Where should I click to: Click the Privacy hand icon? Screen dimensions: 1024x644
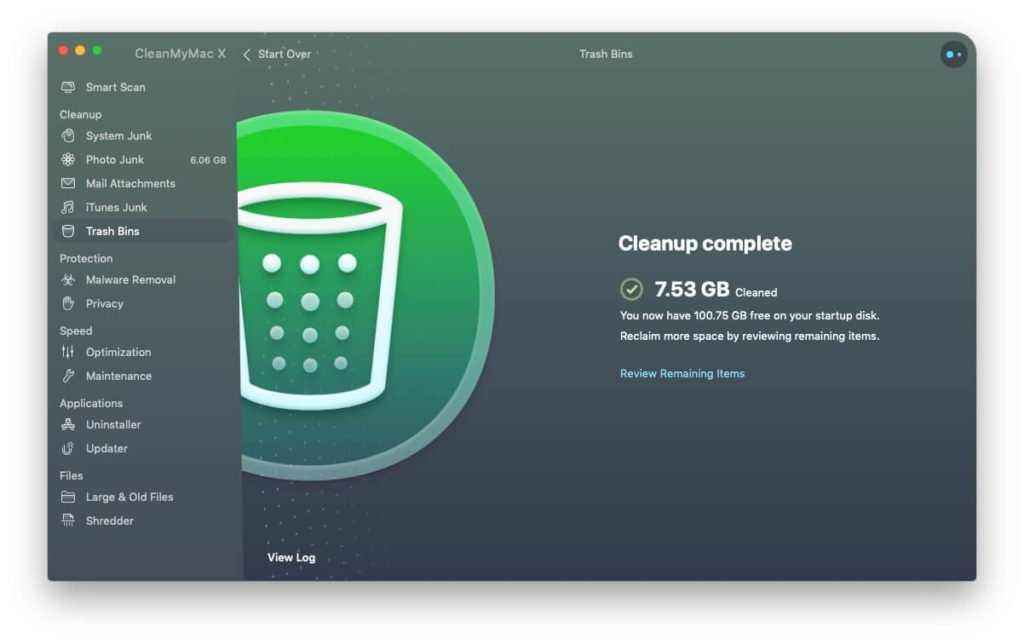(68, 304)
